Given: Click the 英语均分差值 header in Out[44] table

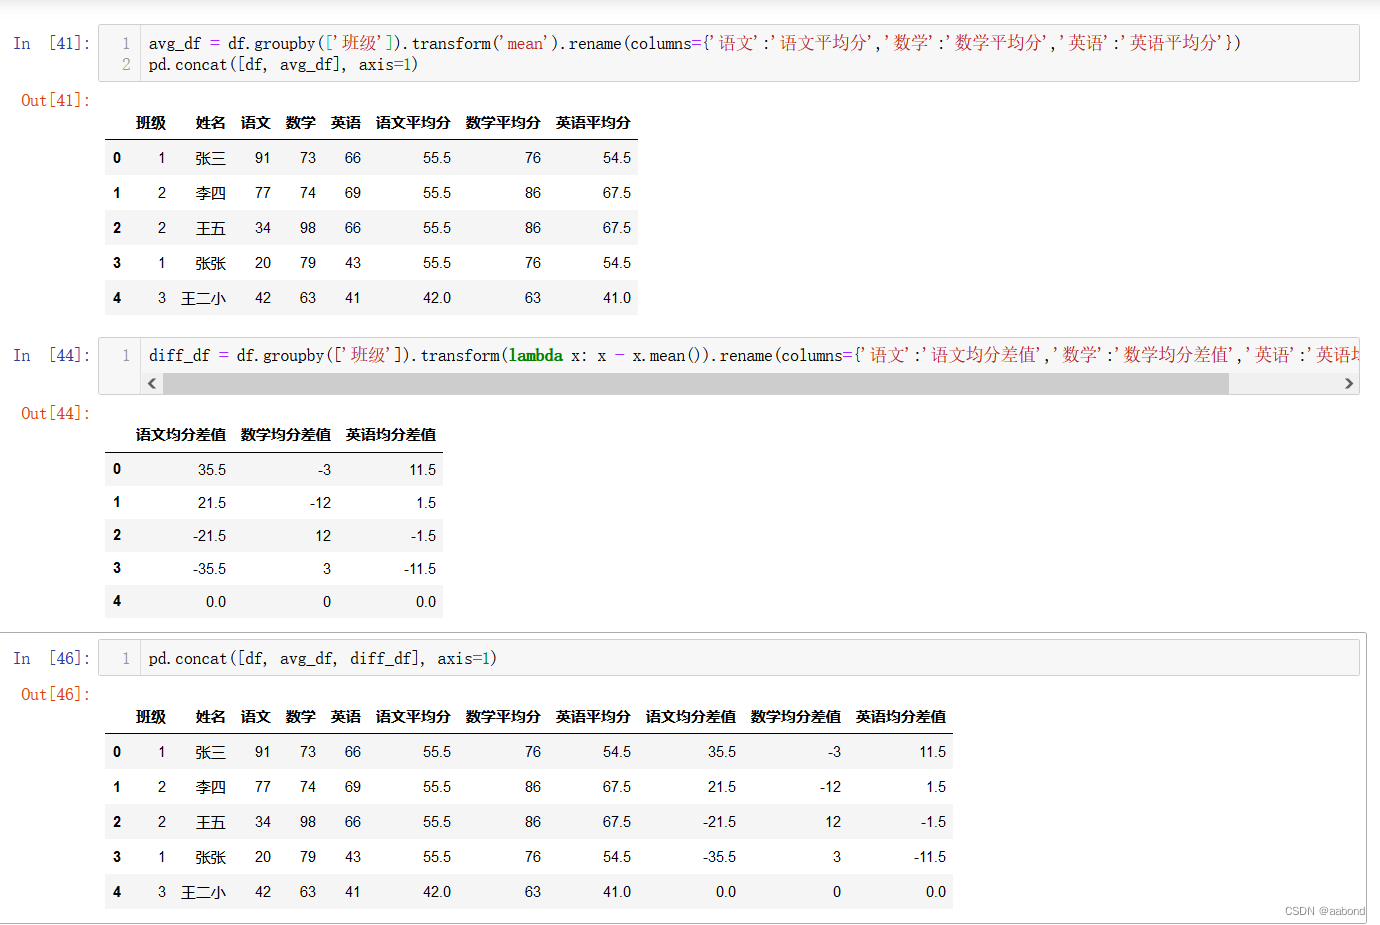Looking at the screenshot, I should point(391,435).
